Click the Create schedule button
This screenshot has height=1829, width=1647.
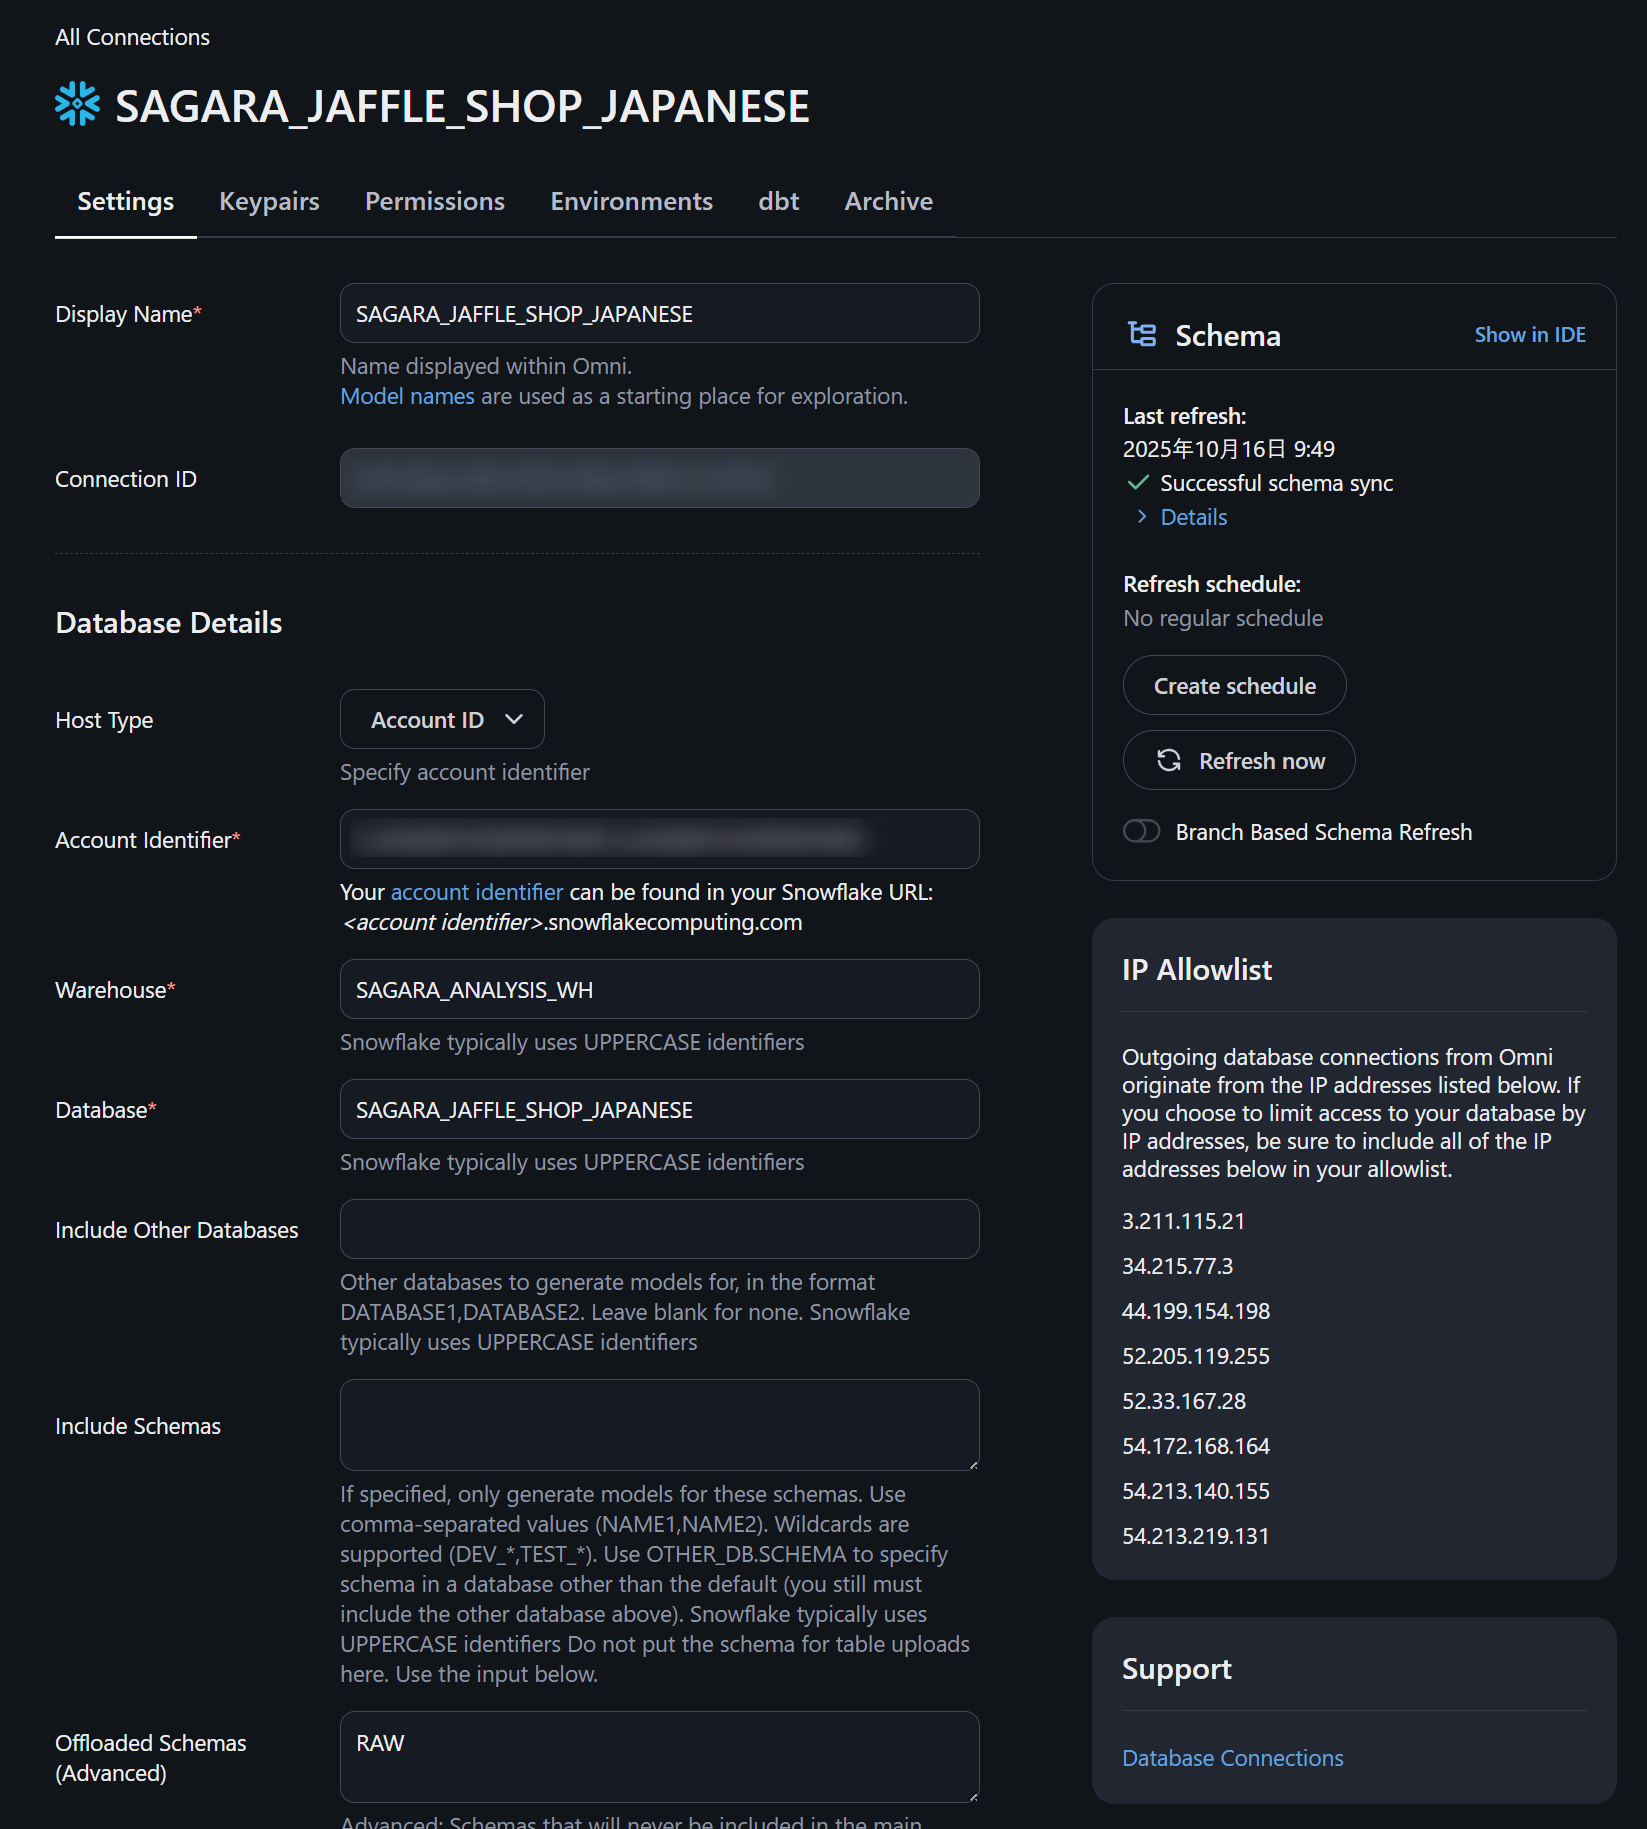[x=1235, y=685]
